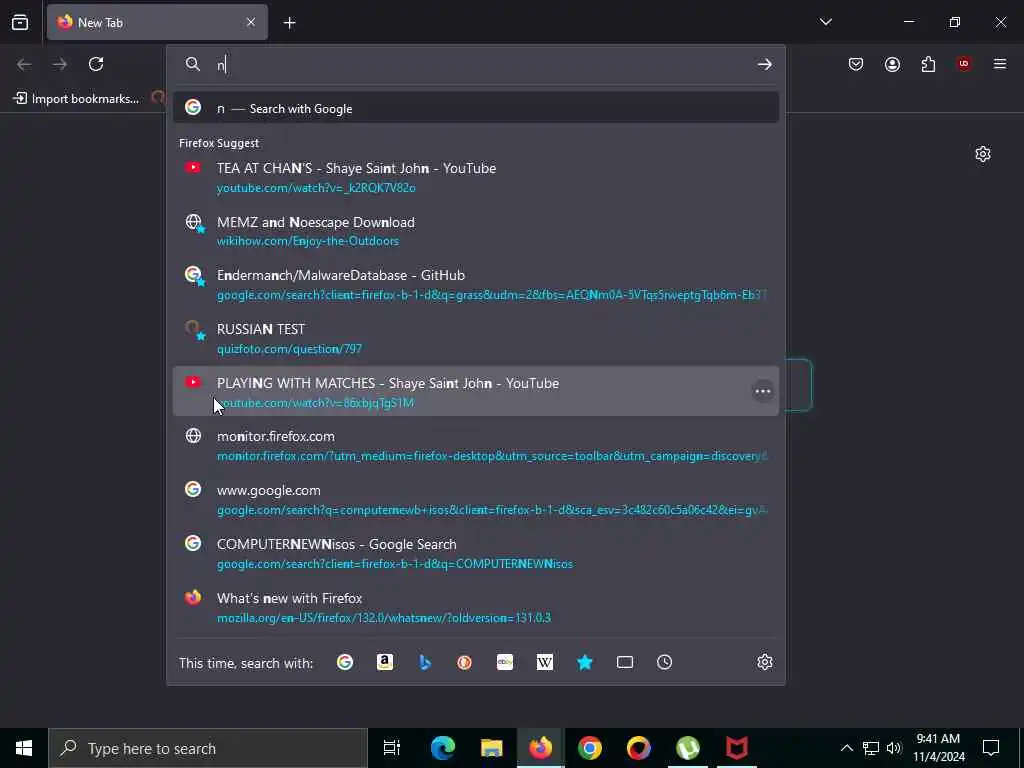
Task: Open the Firefox application hamburger menu
Action: pyautogui.click(x=1000, y=64)
